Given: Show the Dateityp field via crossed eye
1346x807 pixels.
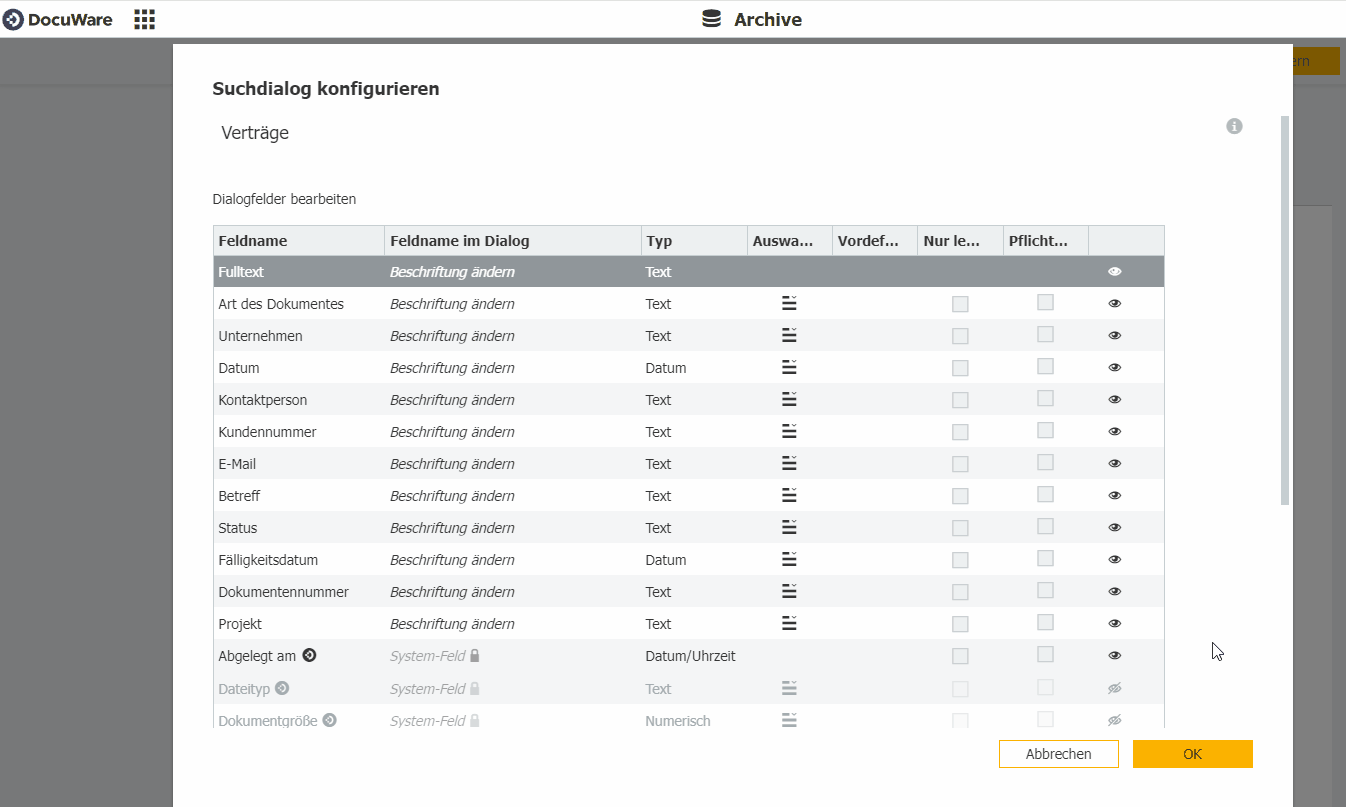Looking at the screenshot, I should (x=1115, y=688).
